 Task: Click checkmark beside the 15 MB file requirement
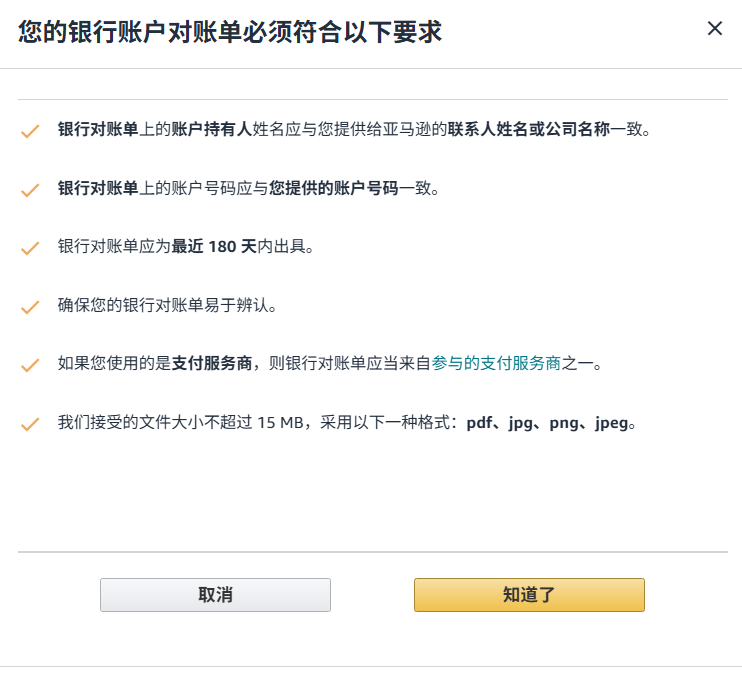[30, 424]
